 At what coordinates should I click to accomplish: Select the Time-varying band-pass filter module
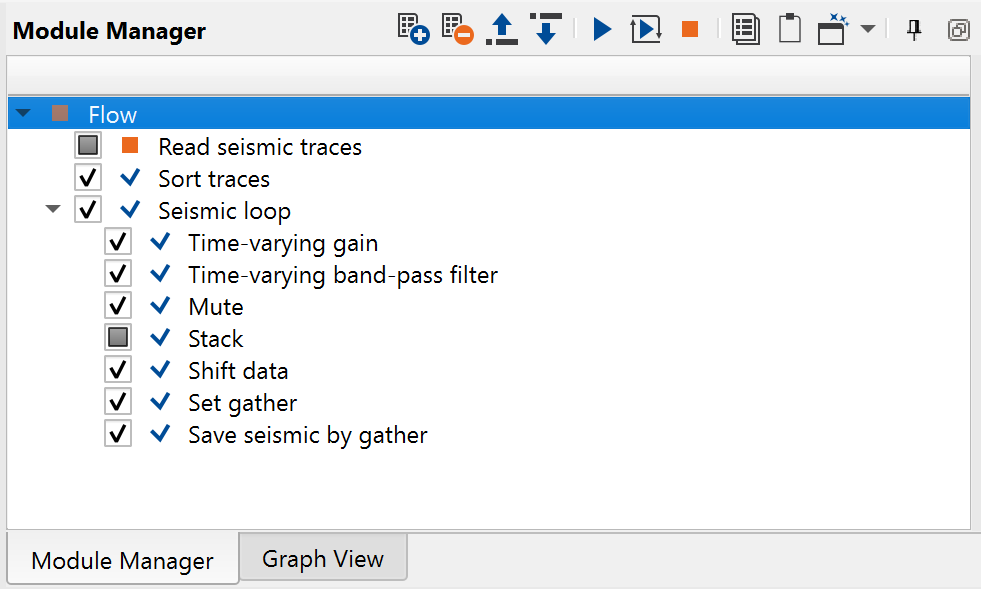coord(342,274)
